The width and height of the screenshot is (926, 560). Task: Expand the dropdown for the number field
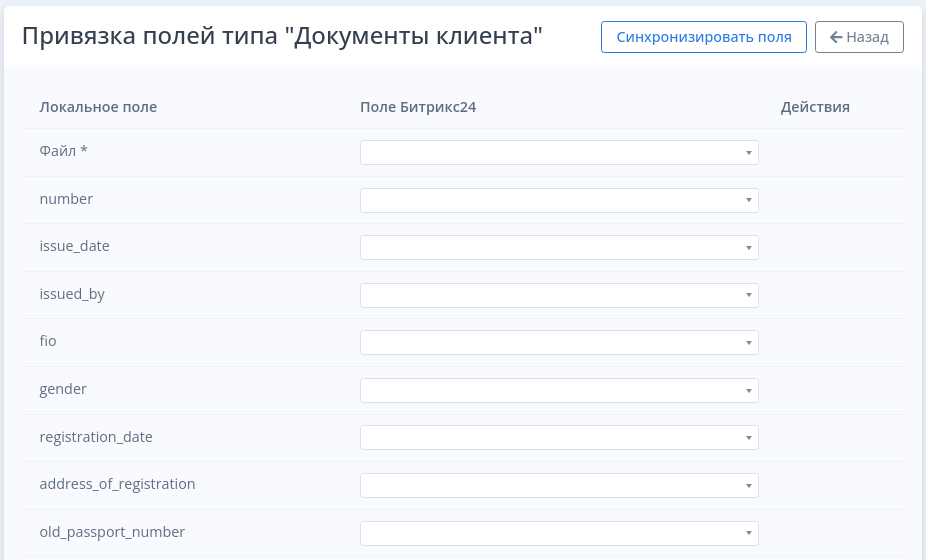[558, 200]
